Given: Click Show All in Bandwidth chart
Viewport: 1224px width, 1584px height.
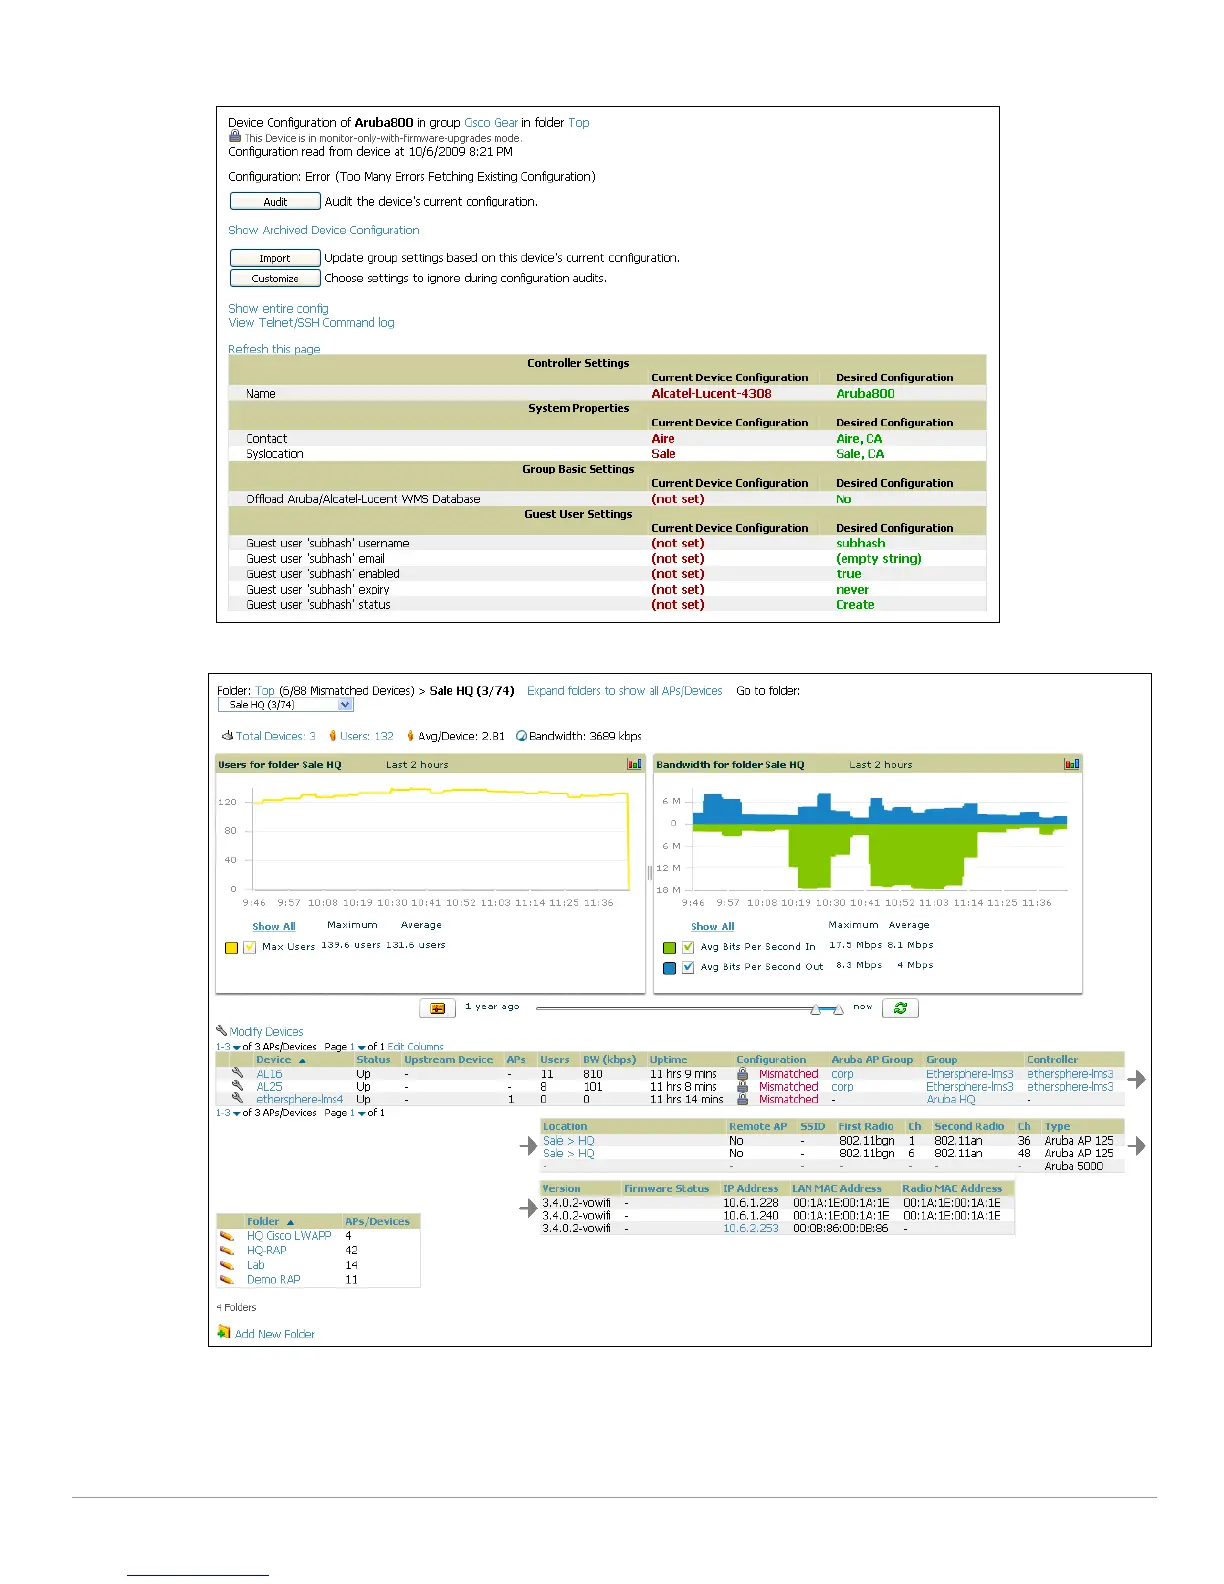Looking at the screenshot, I should [x=713, y=926].
